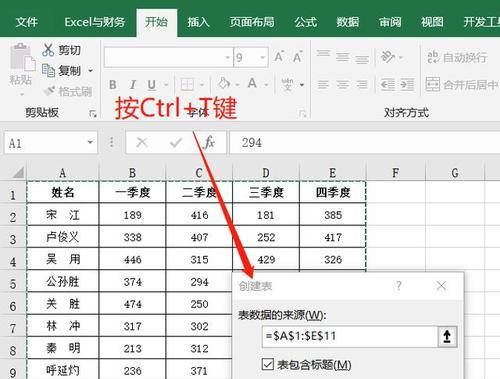
Task: Click the Select All corner triangle
Action: pos(19,173)
